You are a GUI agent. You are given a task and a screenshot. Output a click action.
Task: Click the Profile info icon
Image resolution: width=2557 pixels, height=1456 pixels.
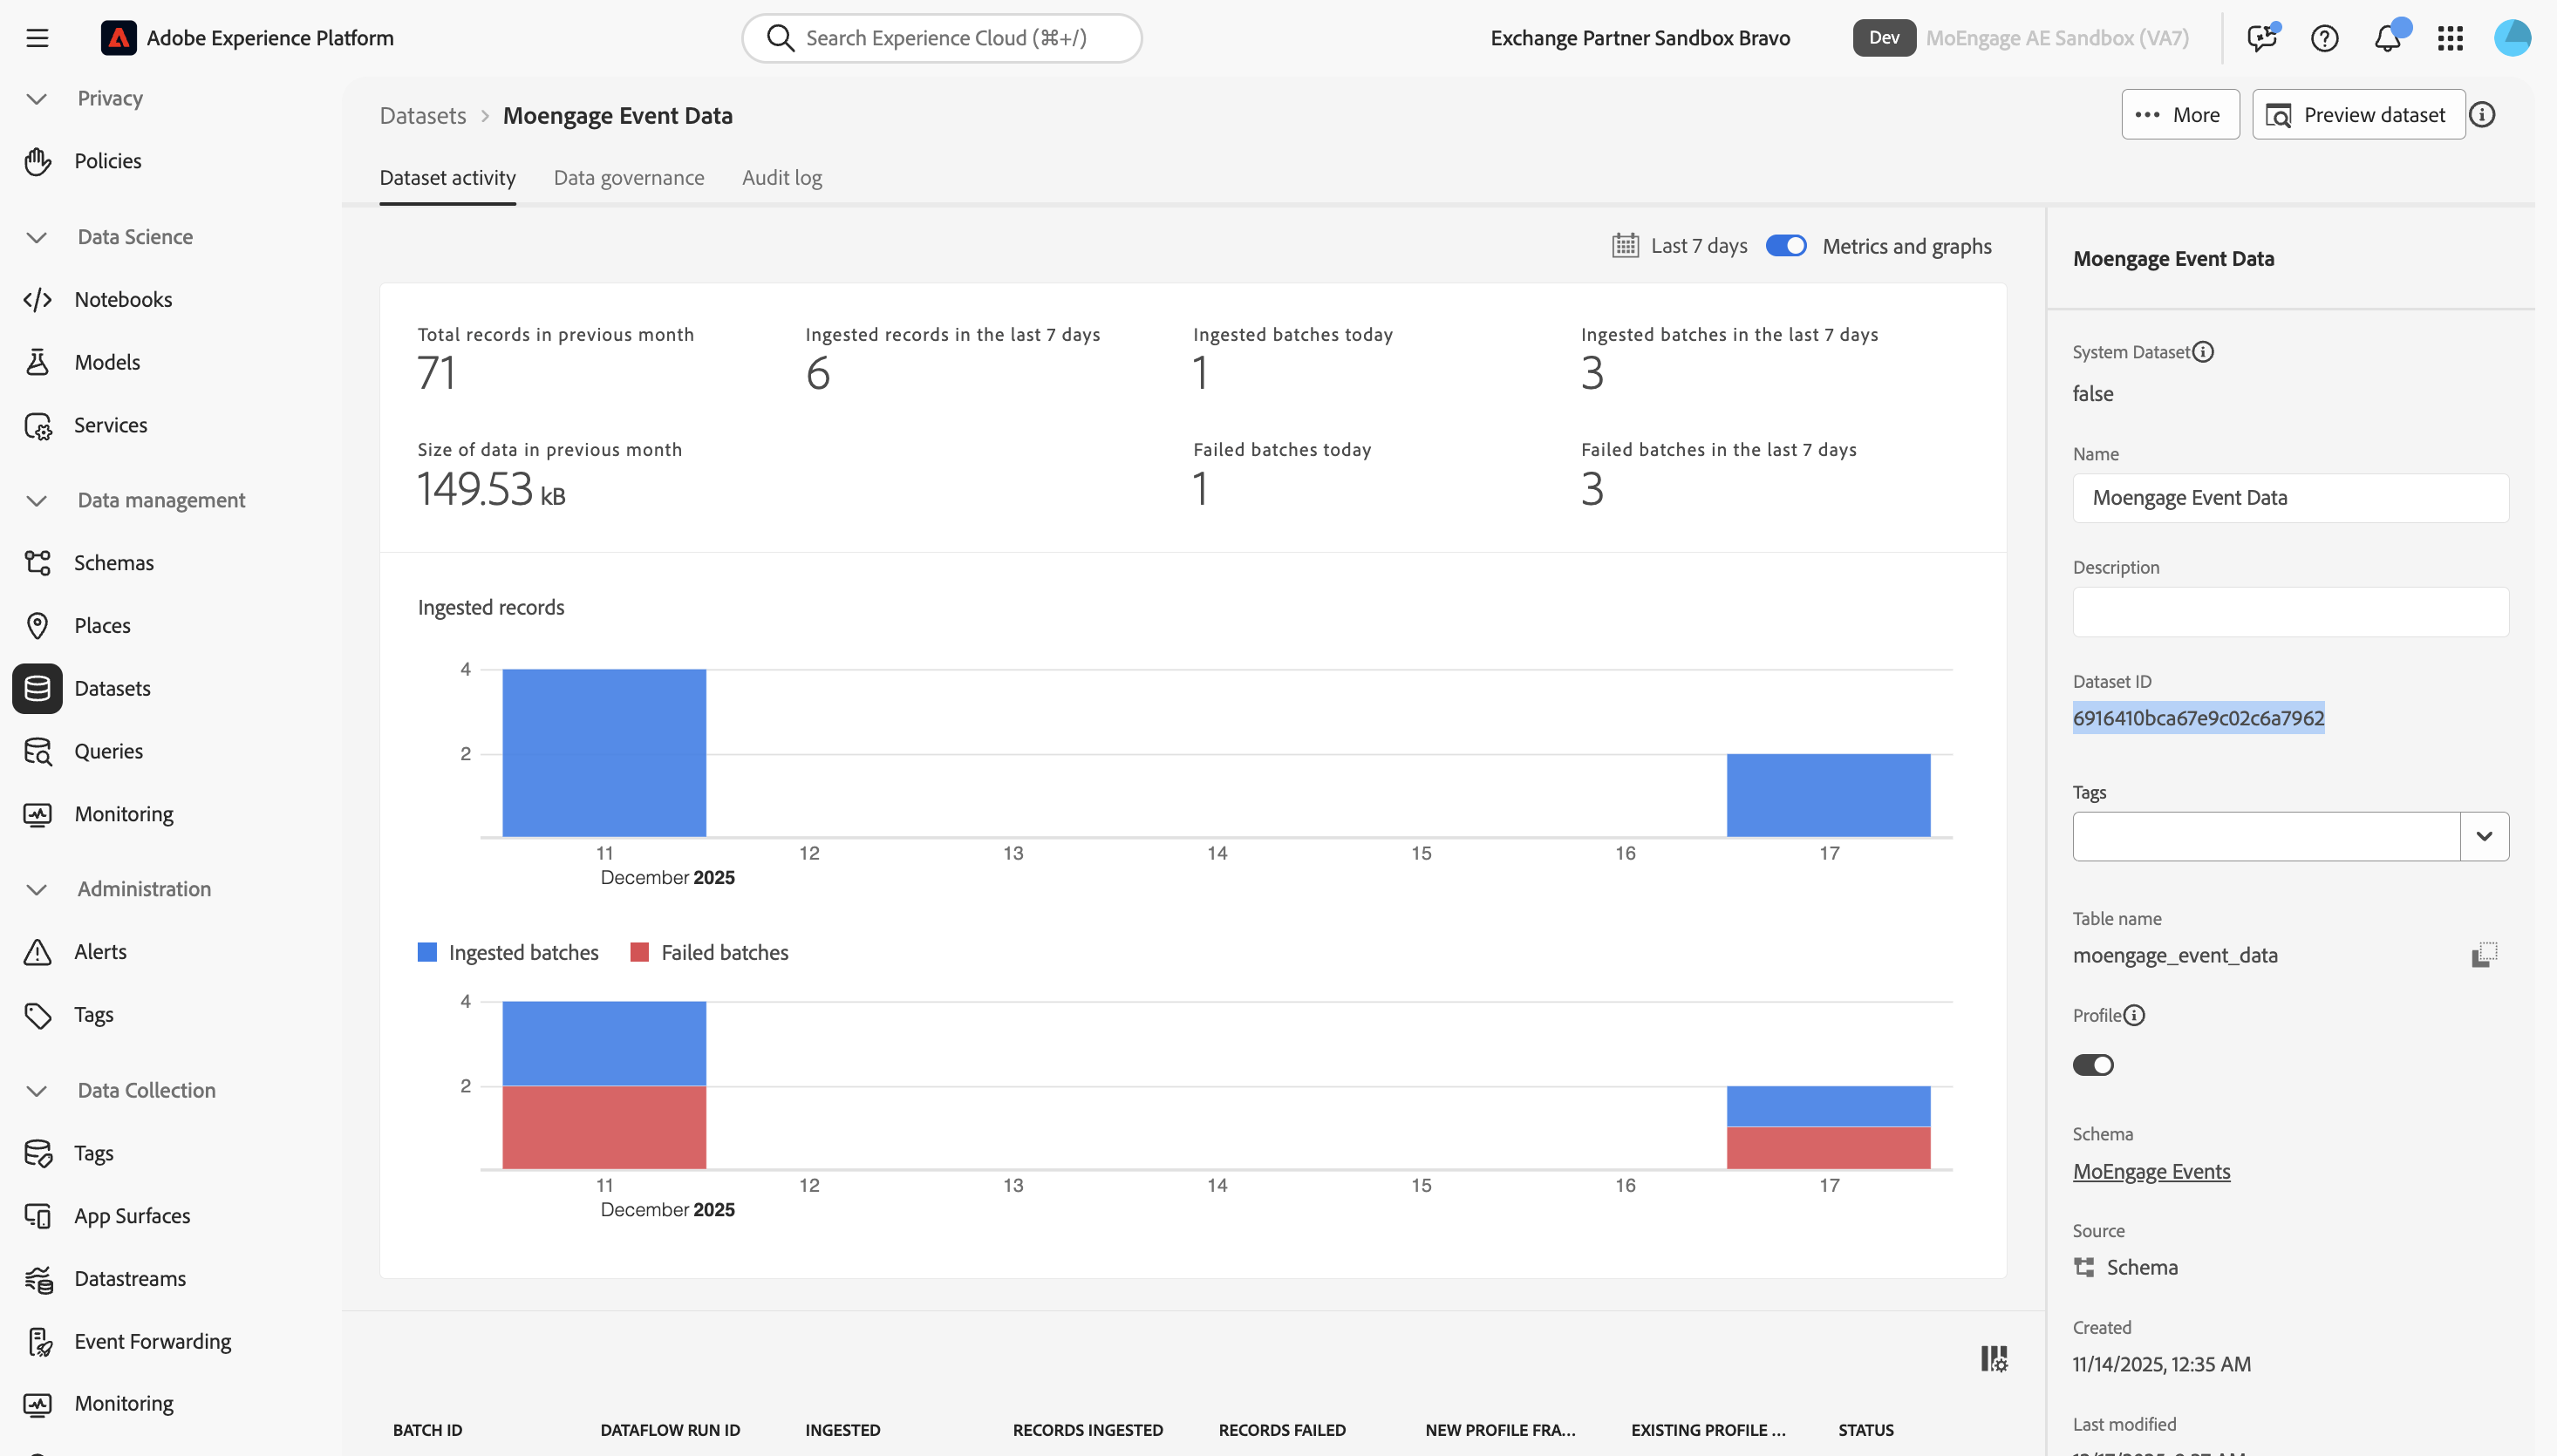pos(2134,1015)
